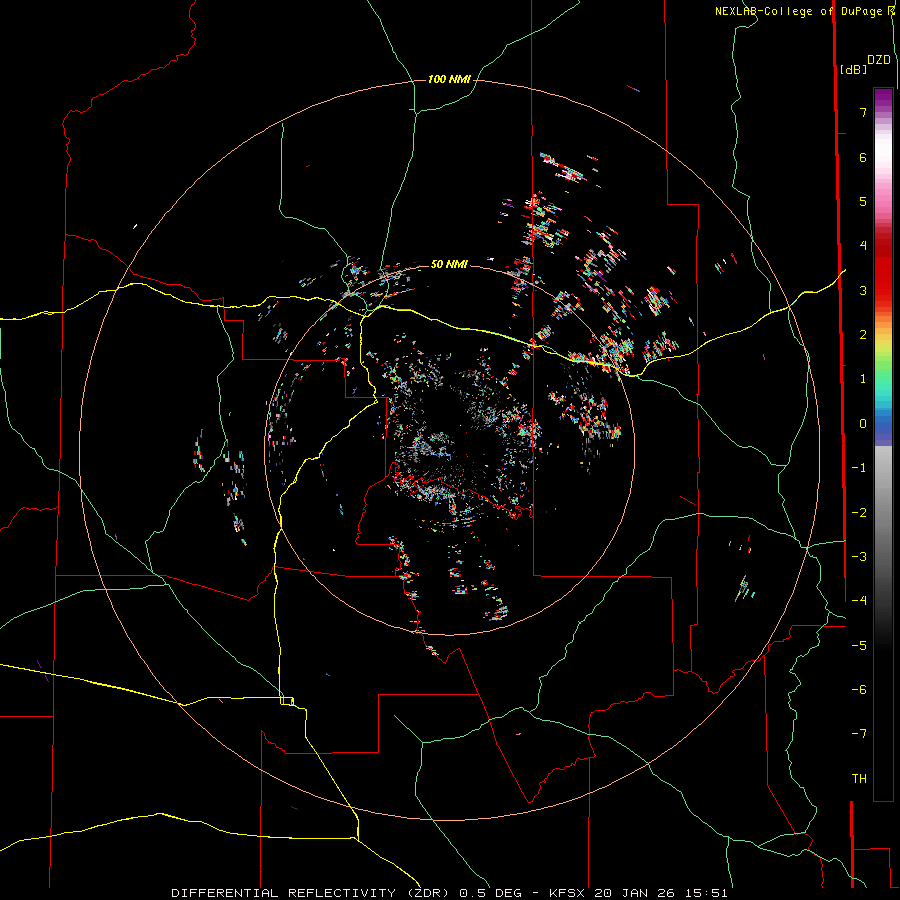Click the "3" tick on color scale

click(863, 290)
